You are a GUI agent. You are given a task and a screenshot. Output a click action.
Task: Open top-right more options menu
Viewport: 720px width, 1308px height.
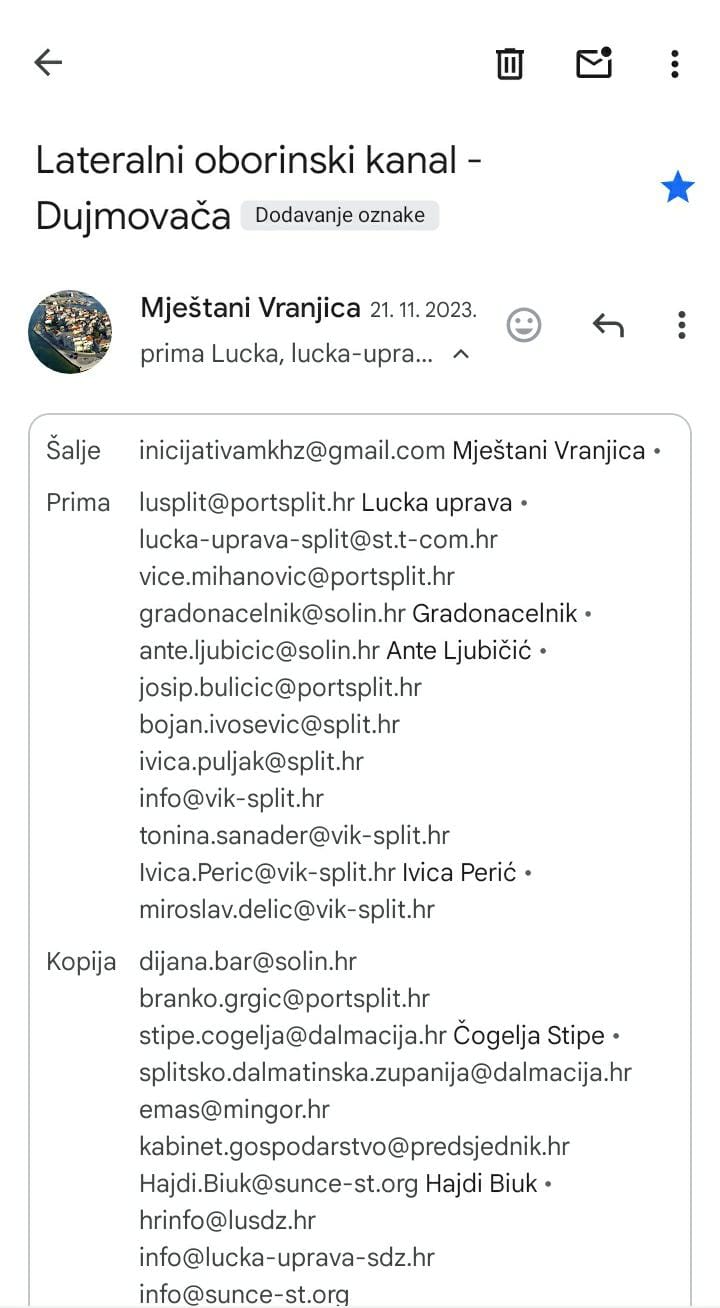[675, 63]
